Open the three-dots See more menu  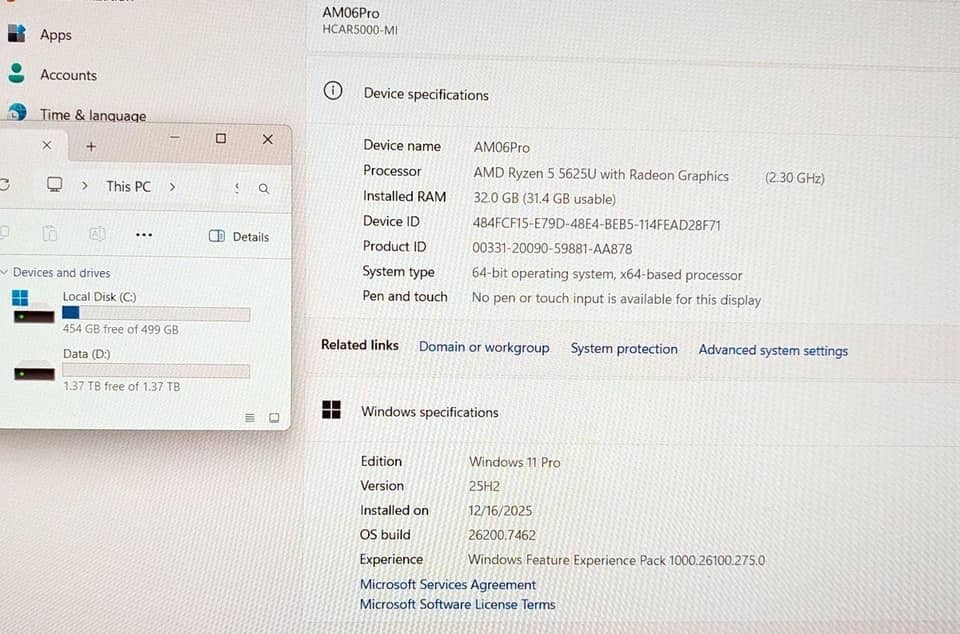pos(144,235)
